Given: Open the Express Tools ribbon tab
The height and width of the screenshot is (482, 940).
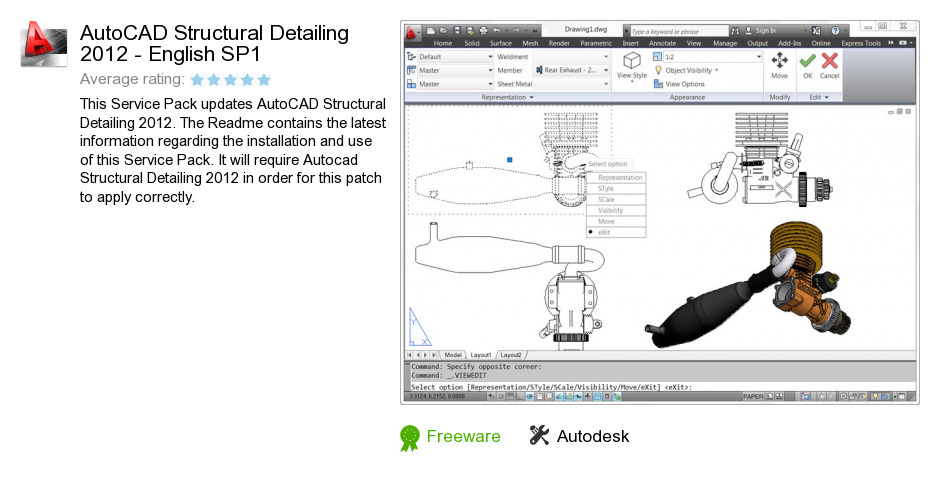Looking at the screenshot, I should (x=861, y=43).
